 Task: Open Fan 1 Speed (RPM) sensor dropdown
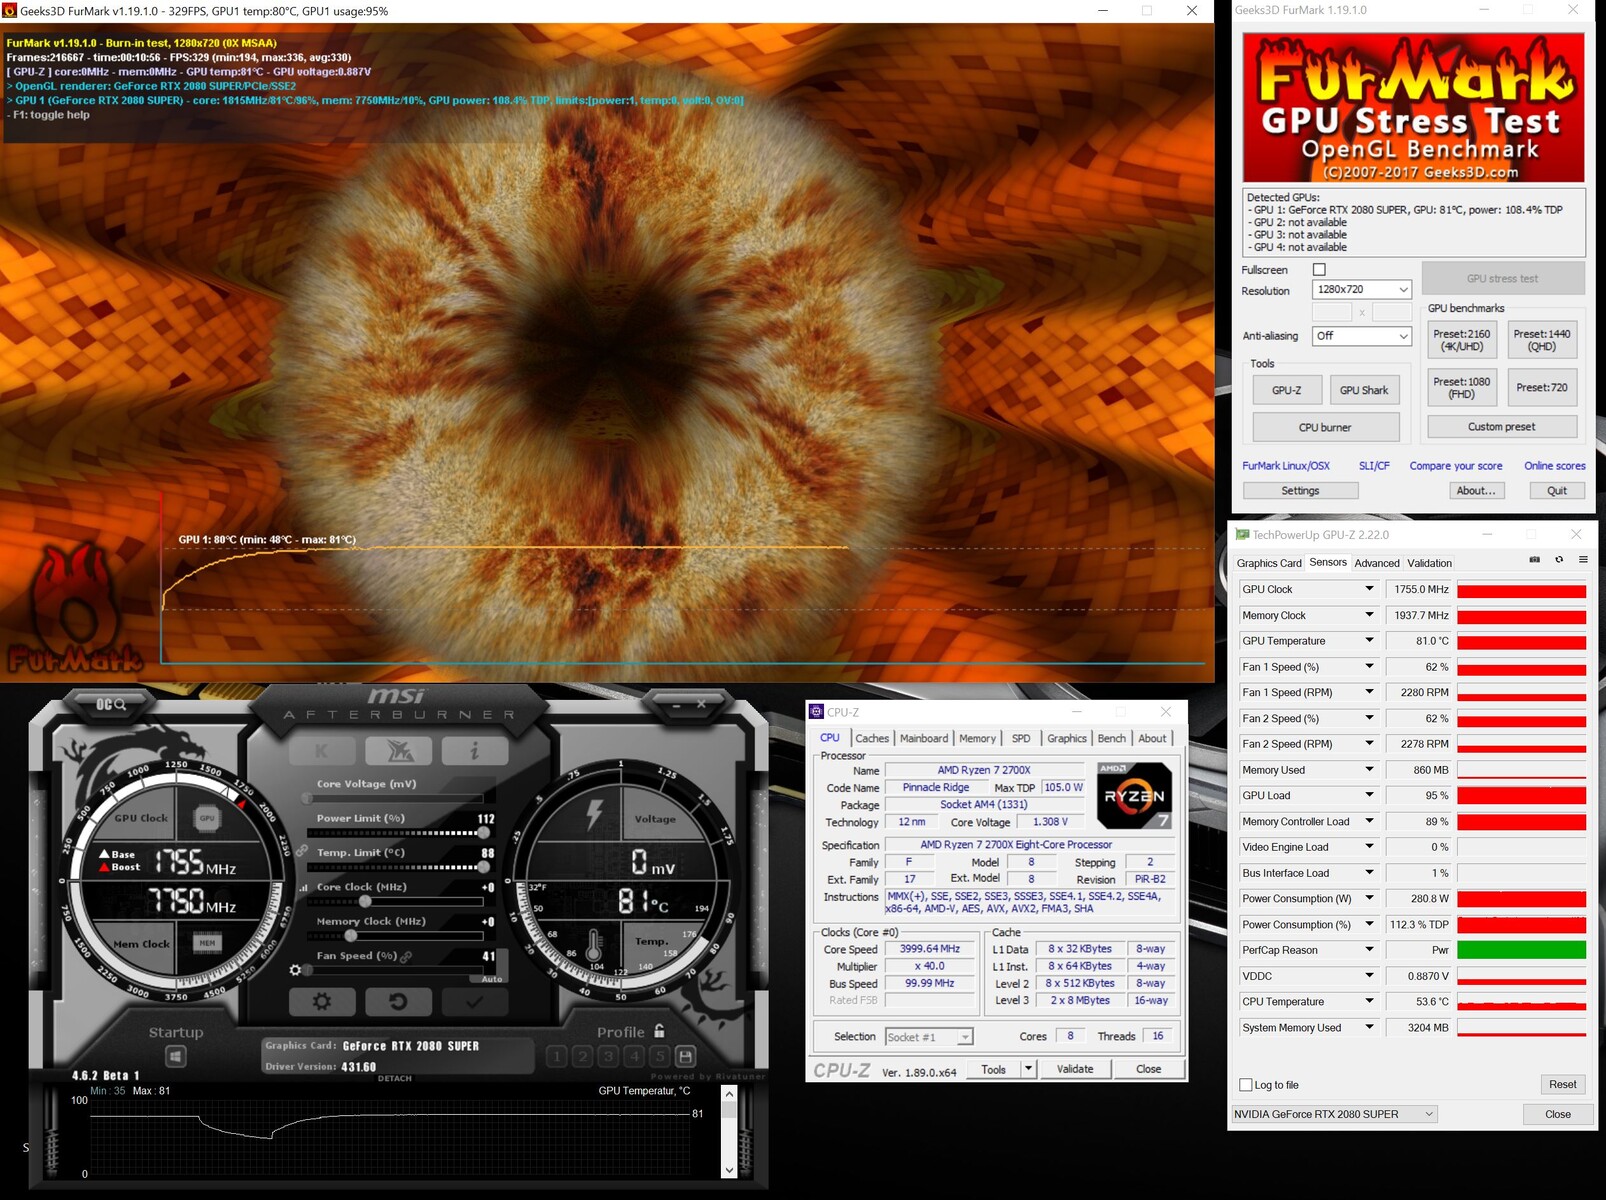pyautogui.click(x=1369, y=692)
